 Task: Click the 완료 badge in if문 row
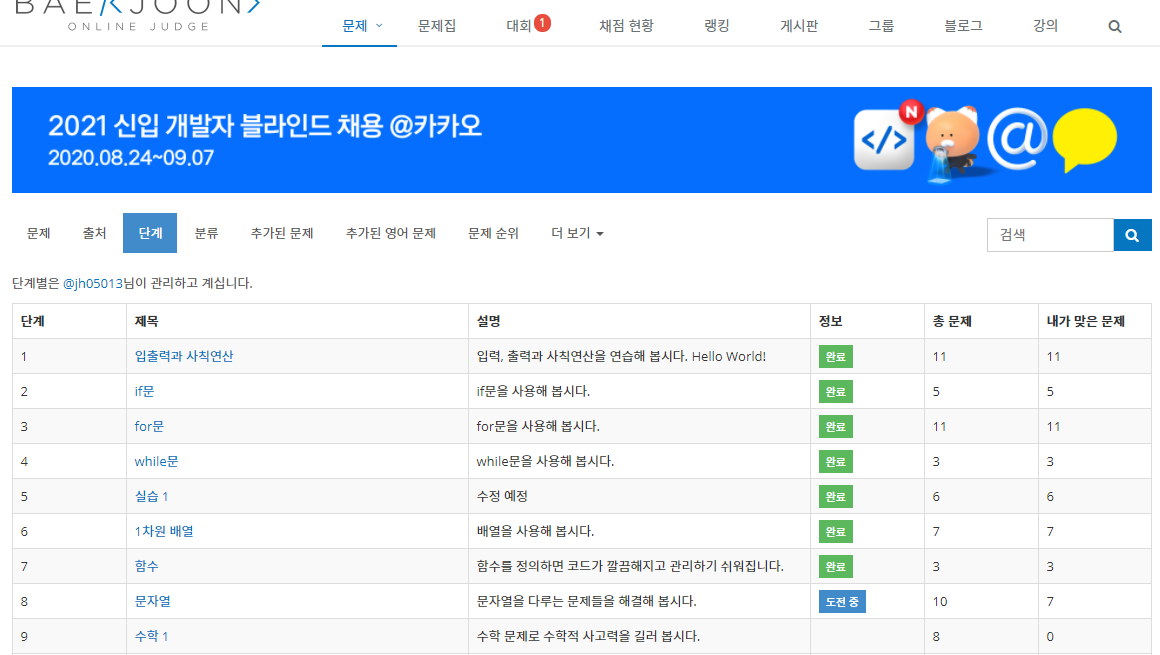point(835,392)
